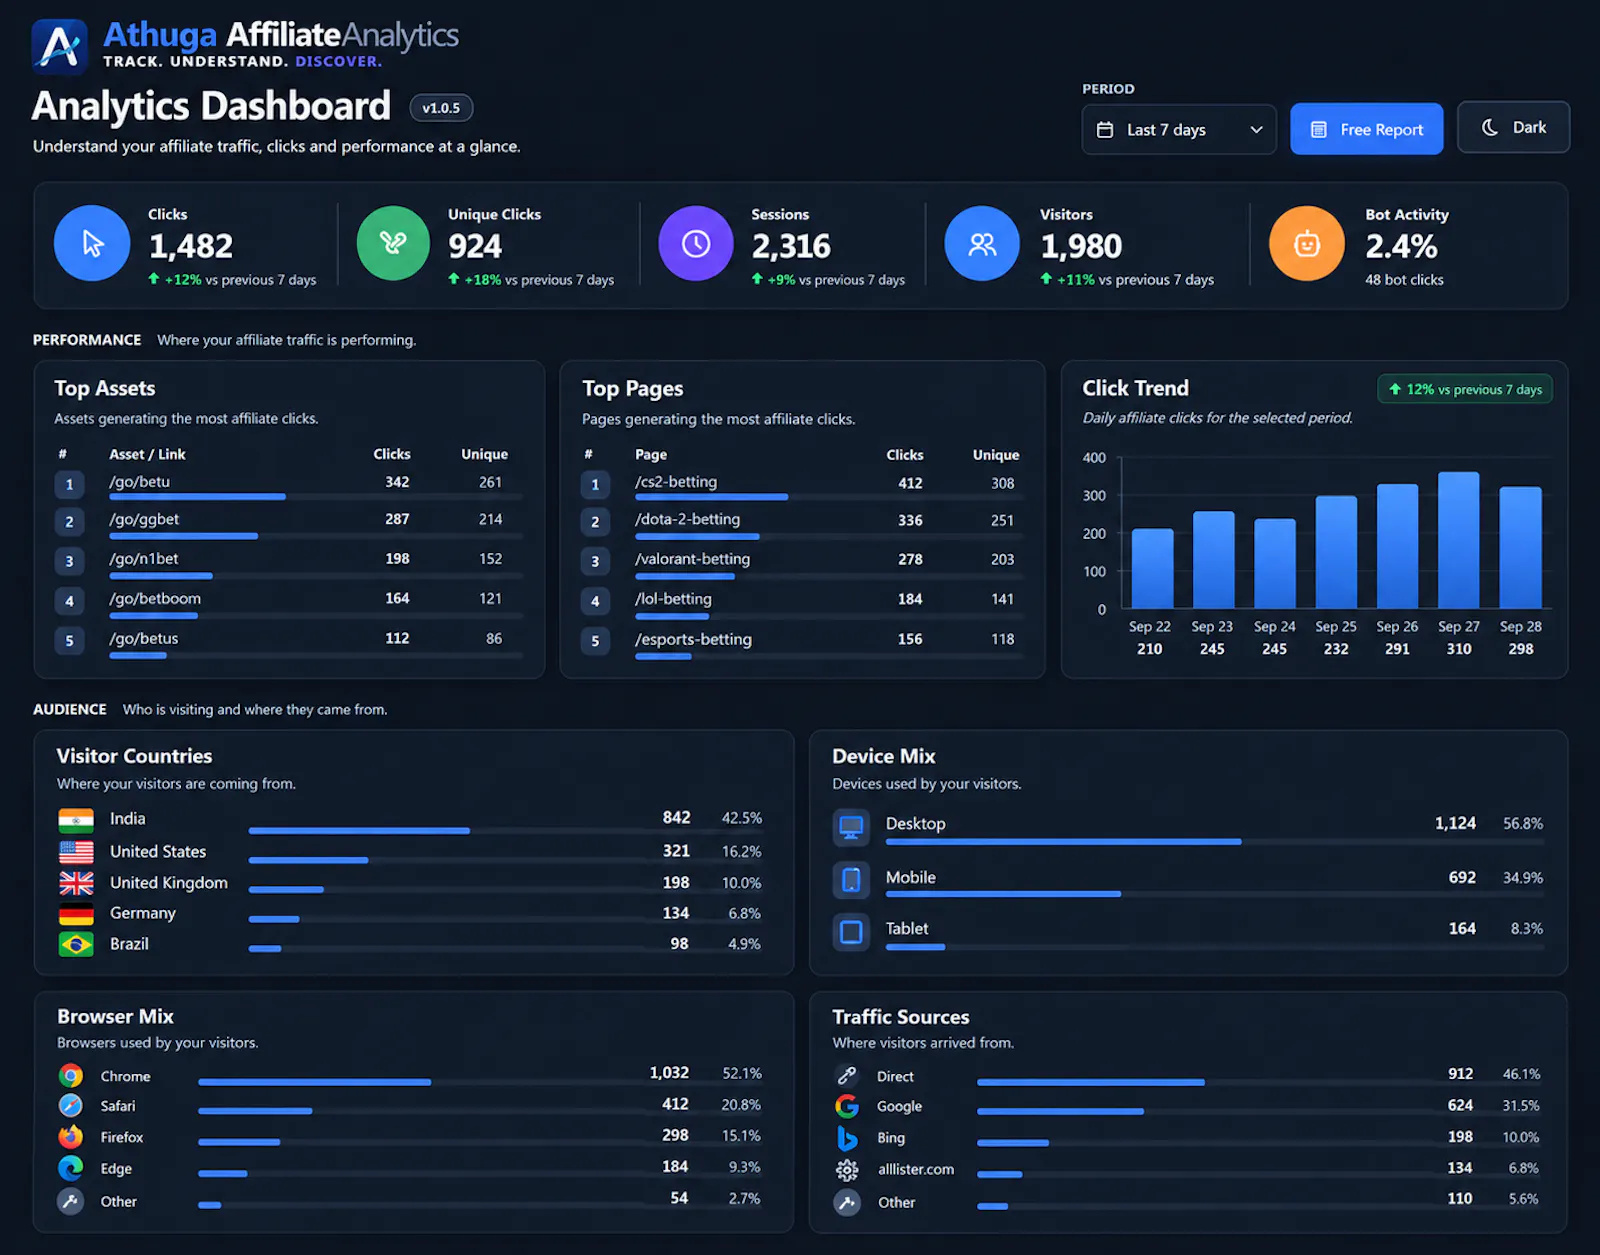Click the Clicks column header in Top Pages
1600x1255 pixels.
pyautogui.click(x=904, y=454)
